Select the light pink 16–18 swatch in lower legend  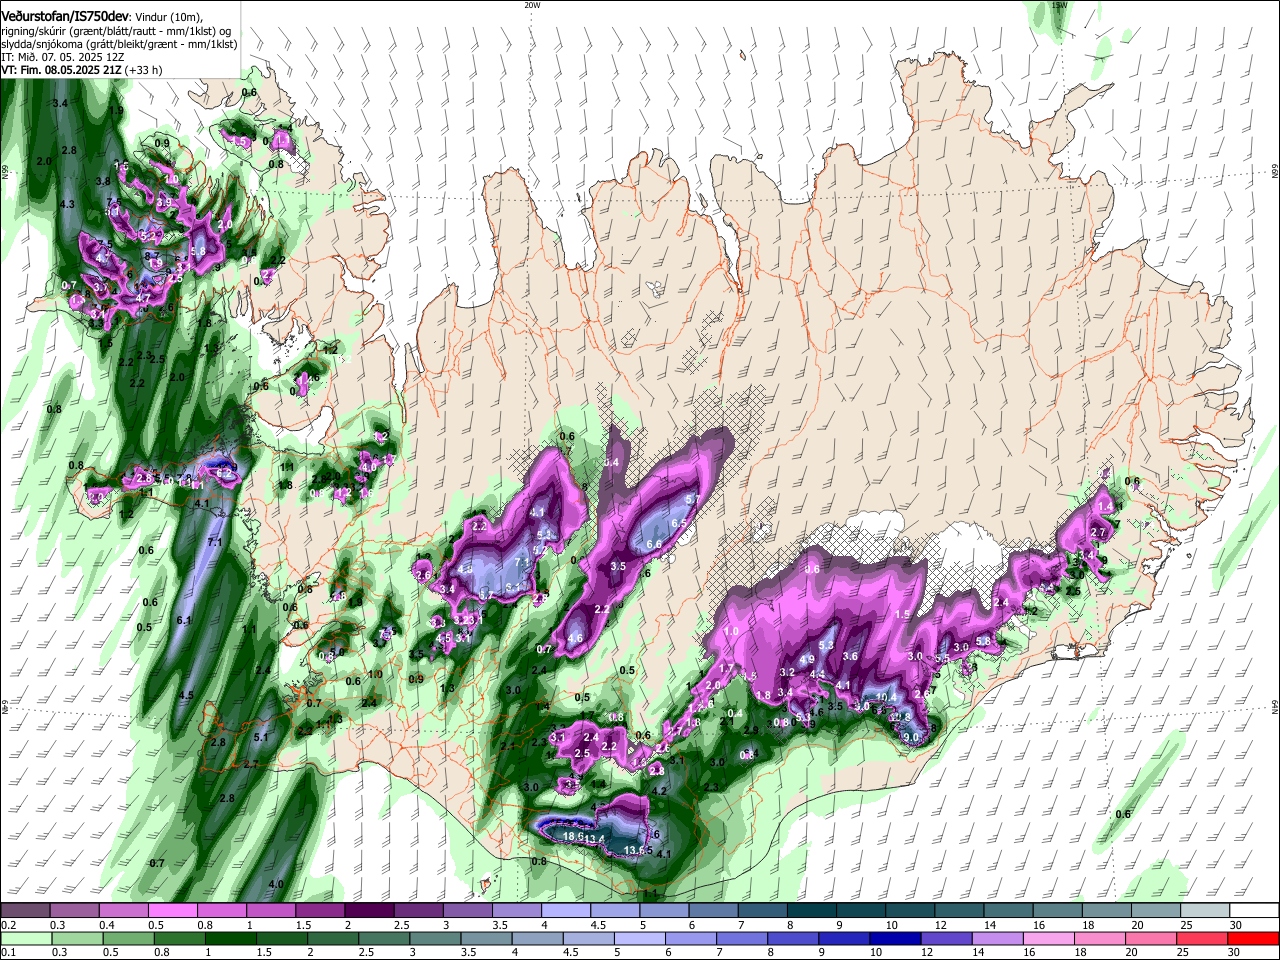point(1050,938)
